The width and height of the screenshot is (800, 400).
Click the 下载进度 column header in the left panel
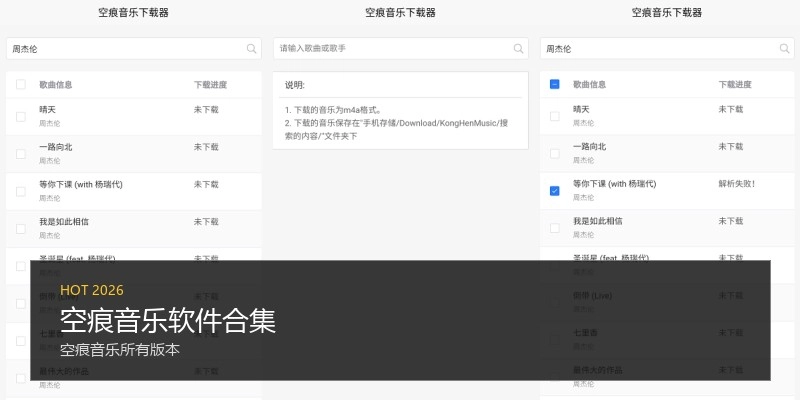point(210,85)
